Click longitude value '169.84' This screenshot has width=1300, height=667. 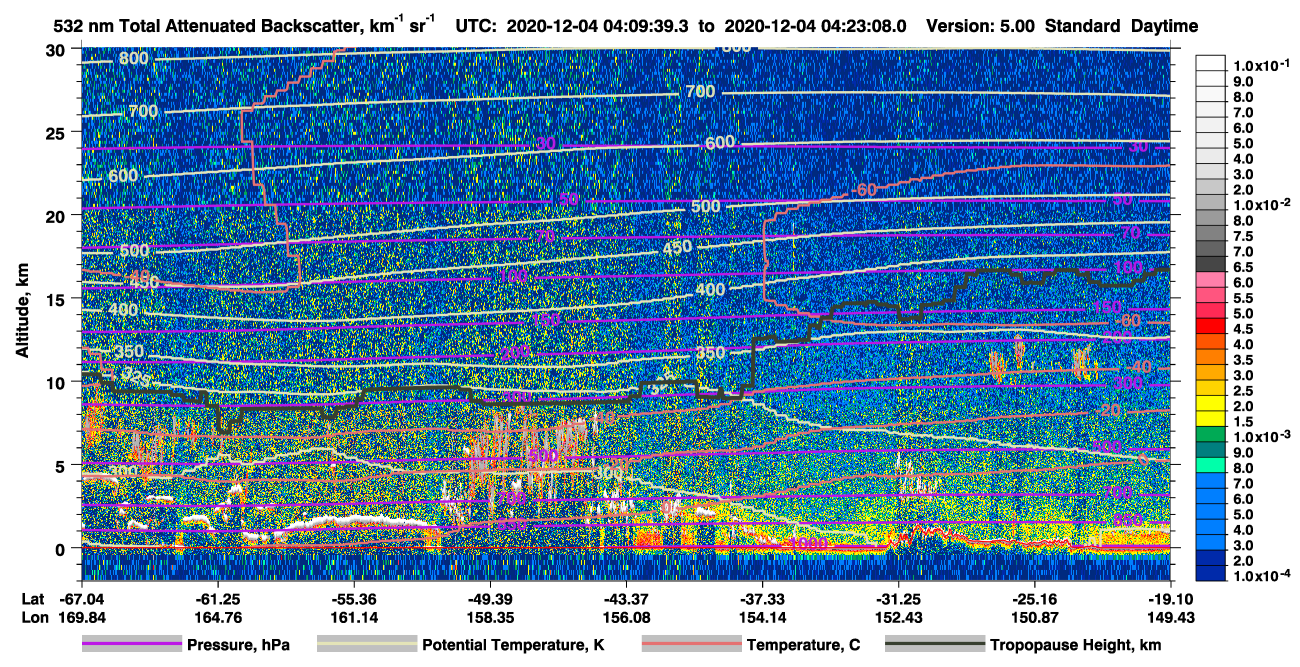pos(82,618)
